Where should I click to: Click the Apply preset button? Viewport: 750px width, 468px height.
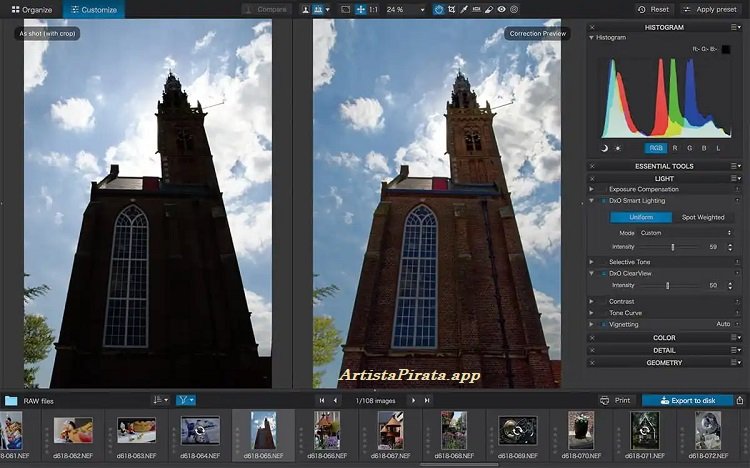(710, 9)
